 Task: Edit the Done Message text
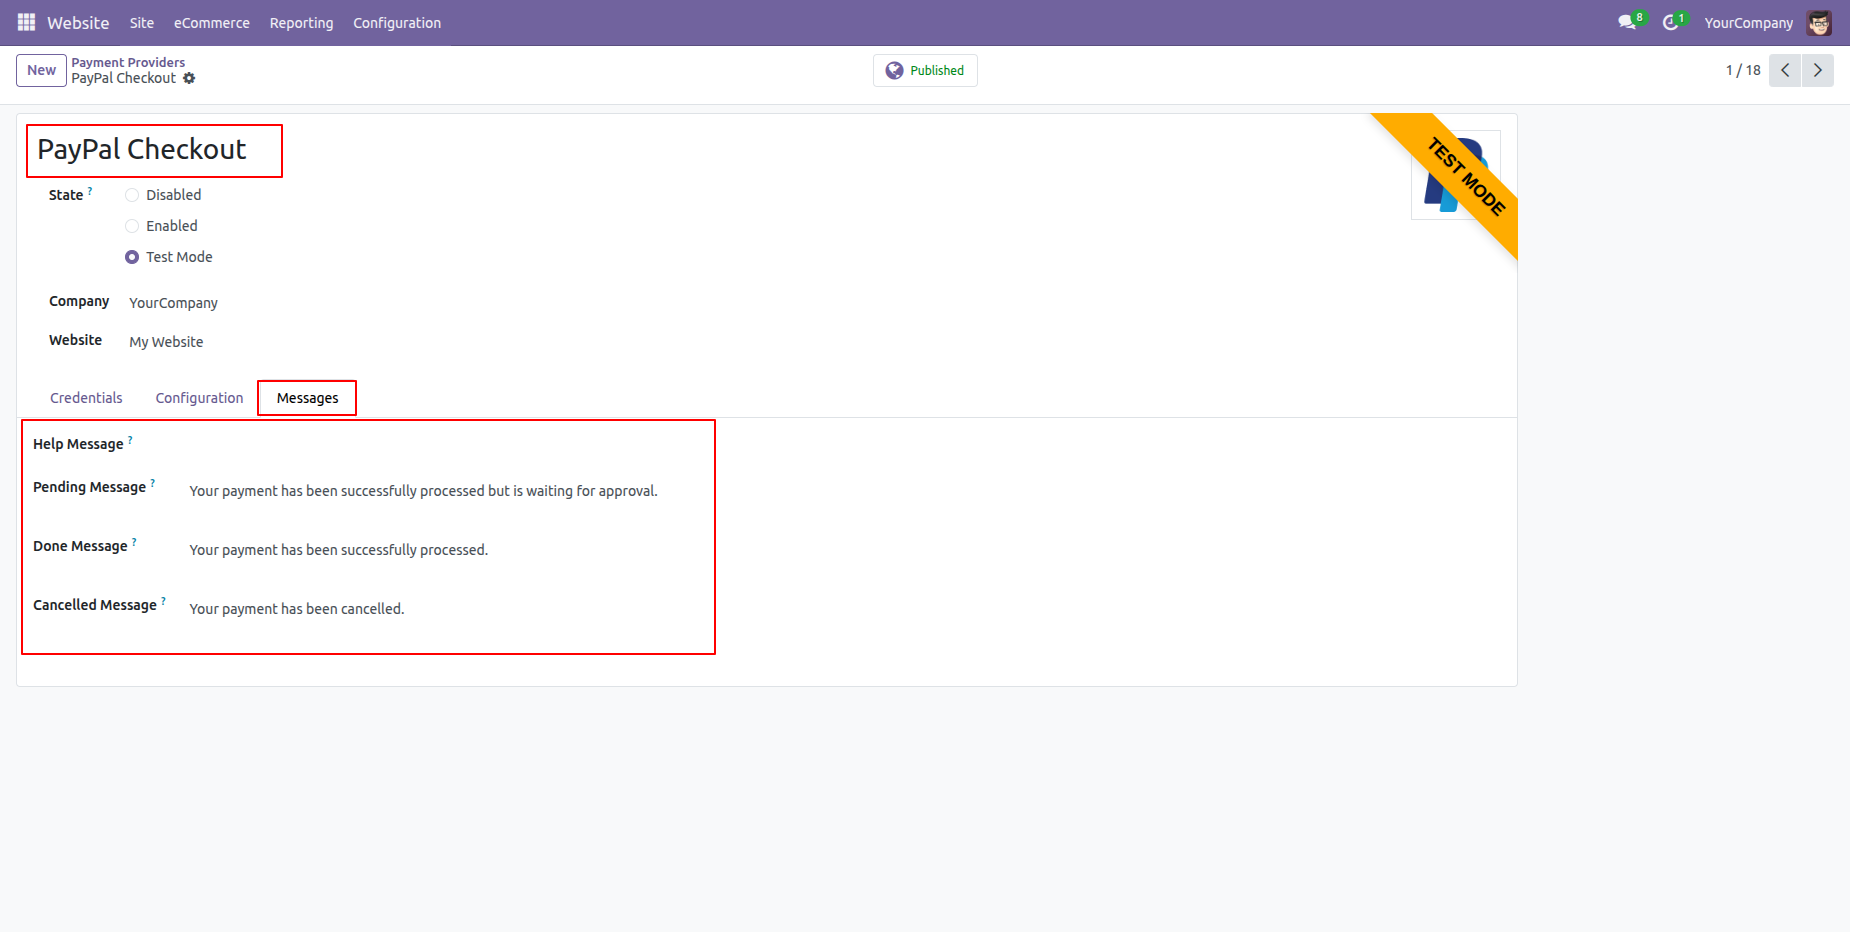339,550
